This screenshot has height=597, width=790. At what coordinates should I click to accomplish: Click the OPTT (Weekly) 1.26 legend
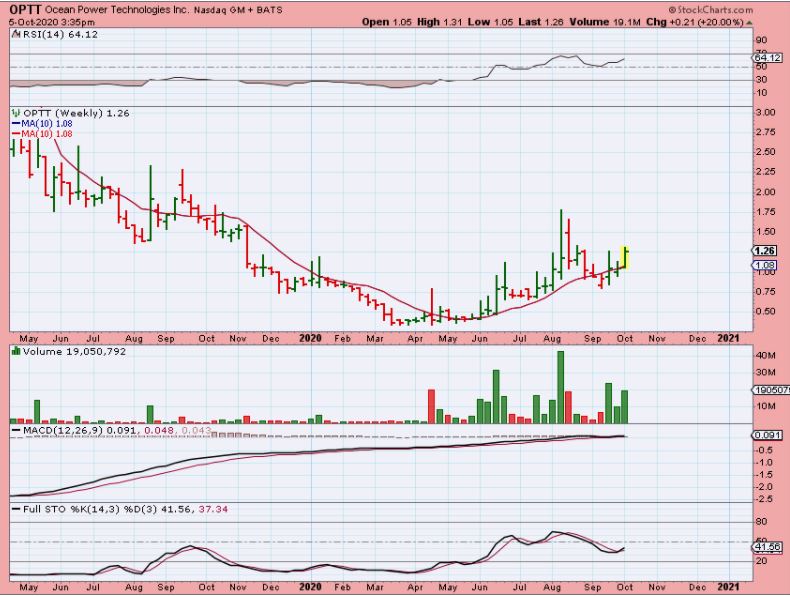76,113
